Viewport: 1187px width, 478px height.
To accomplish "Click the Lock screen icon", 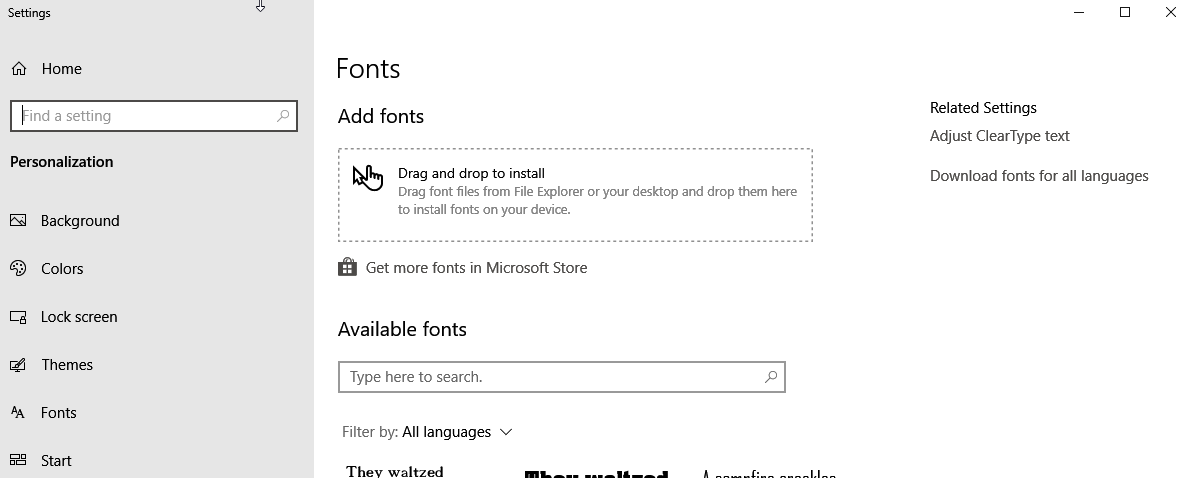I will click(18, 317).
